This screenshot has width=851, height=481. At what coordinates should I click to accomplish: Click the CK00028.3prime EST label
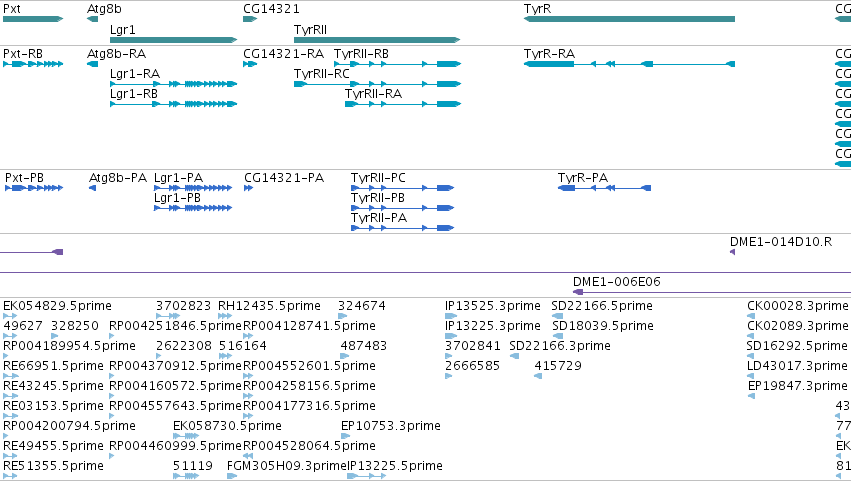(798, 306)
